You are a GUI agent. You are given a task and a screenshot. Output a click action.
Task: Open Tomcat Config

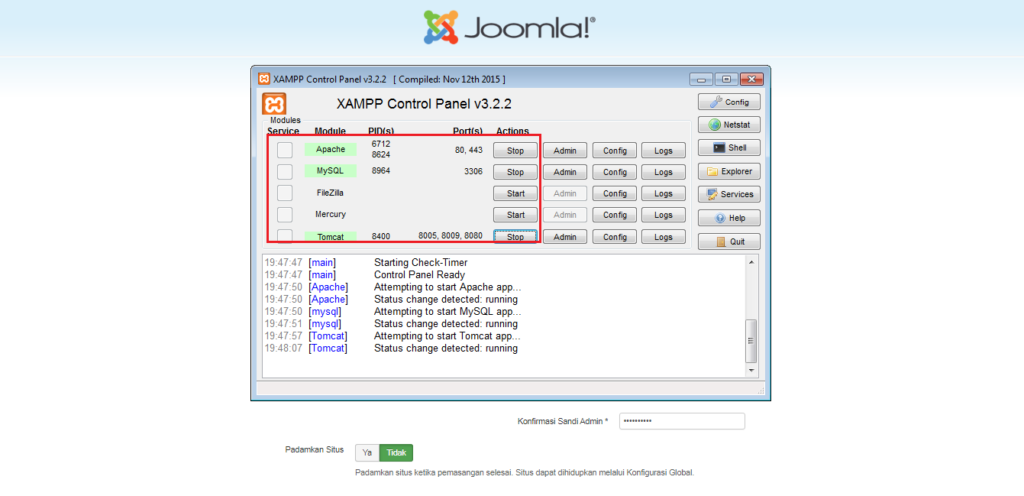click(615, 237)
